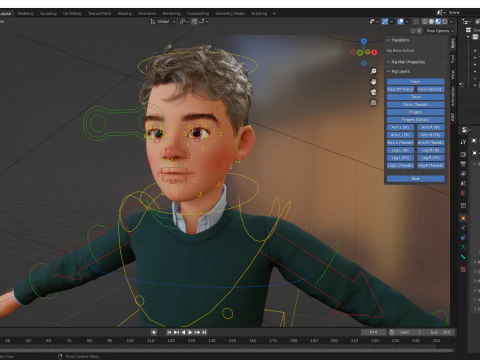Image resolution: width=480 pixels, height=360 pixels.
Task: Switch to the UV Editing workspace tab
Action: [x=72, y=14]
